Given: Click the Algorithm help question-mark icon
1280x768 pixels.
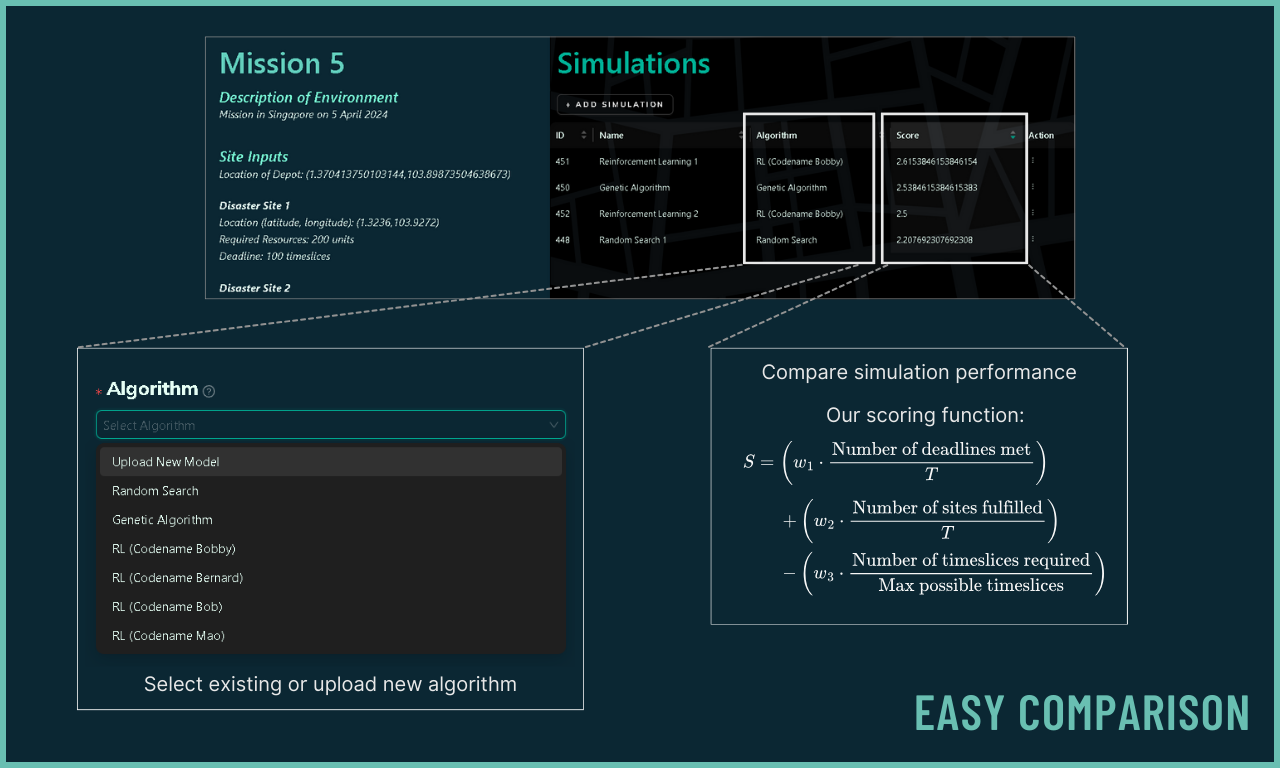Looking at the screenshot, I should coord(209,391).
